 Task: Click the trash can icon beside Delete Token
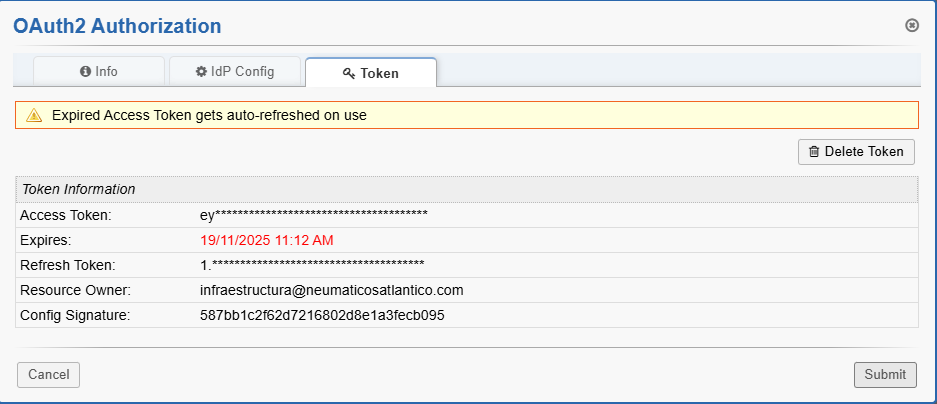pyautogui.click(x=814, y=152)
